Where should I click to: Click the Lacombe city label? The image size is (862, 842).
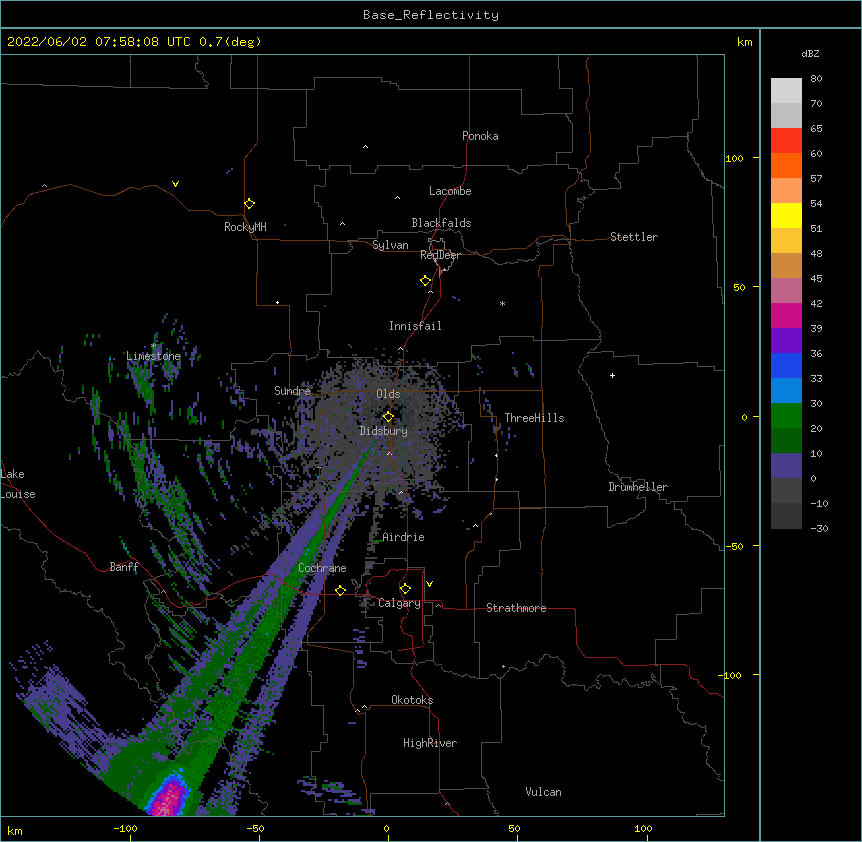pyautogui.click(x=450, y=191)
